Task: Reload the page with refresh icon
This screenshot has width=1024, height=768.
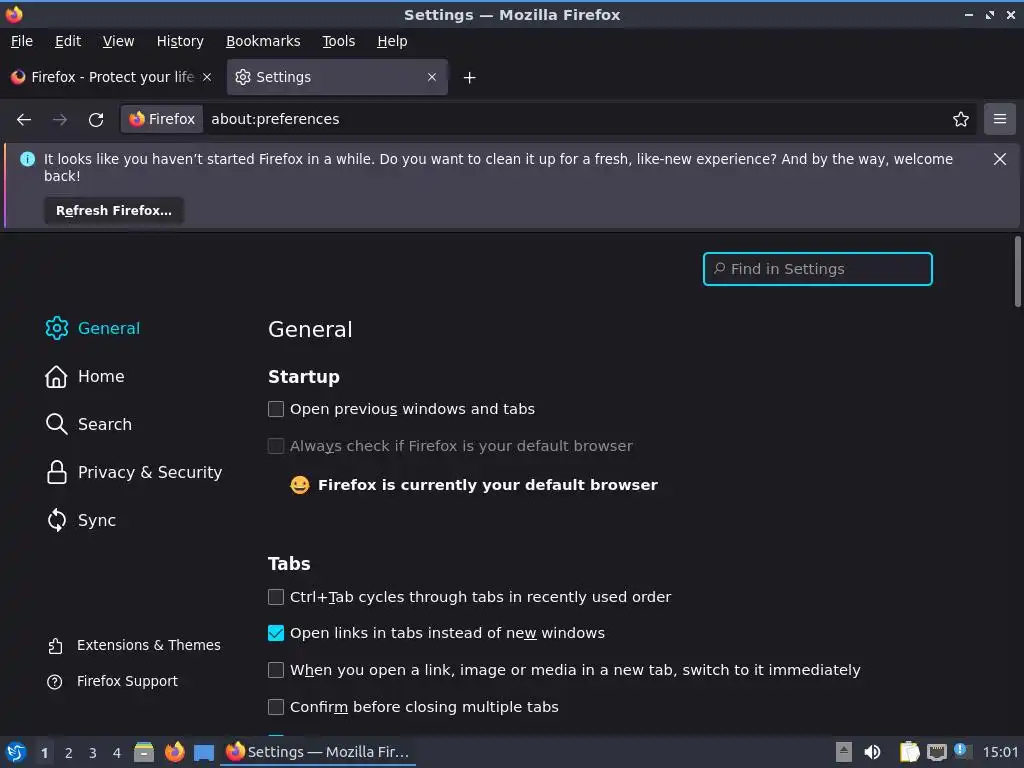Action: [x=96, y=120]
